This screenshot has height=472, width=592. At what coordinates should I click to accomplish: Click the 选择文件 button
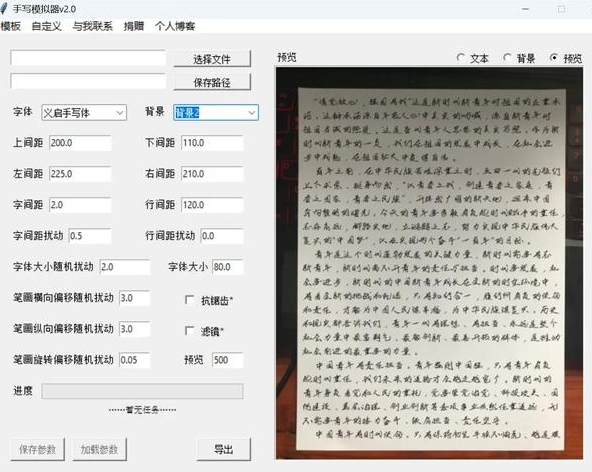pos(212,59)
